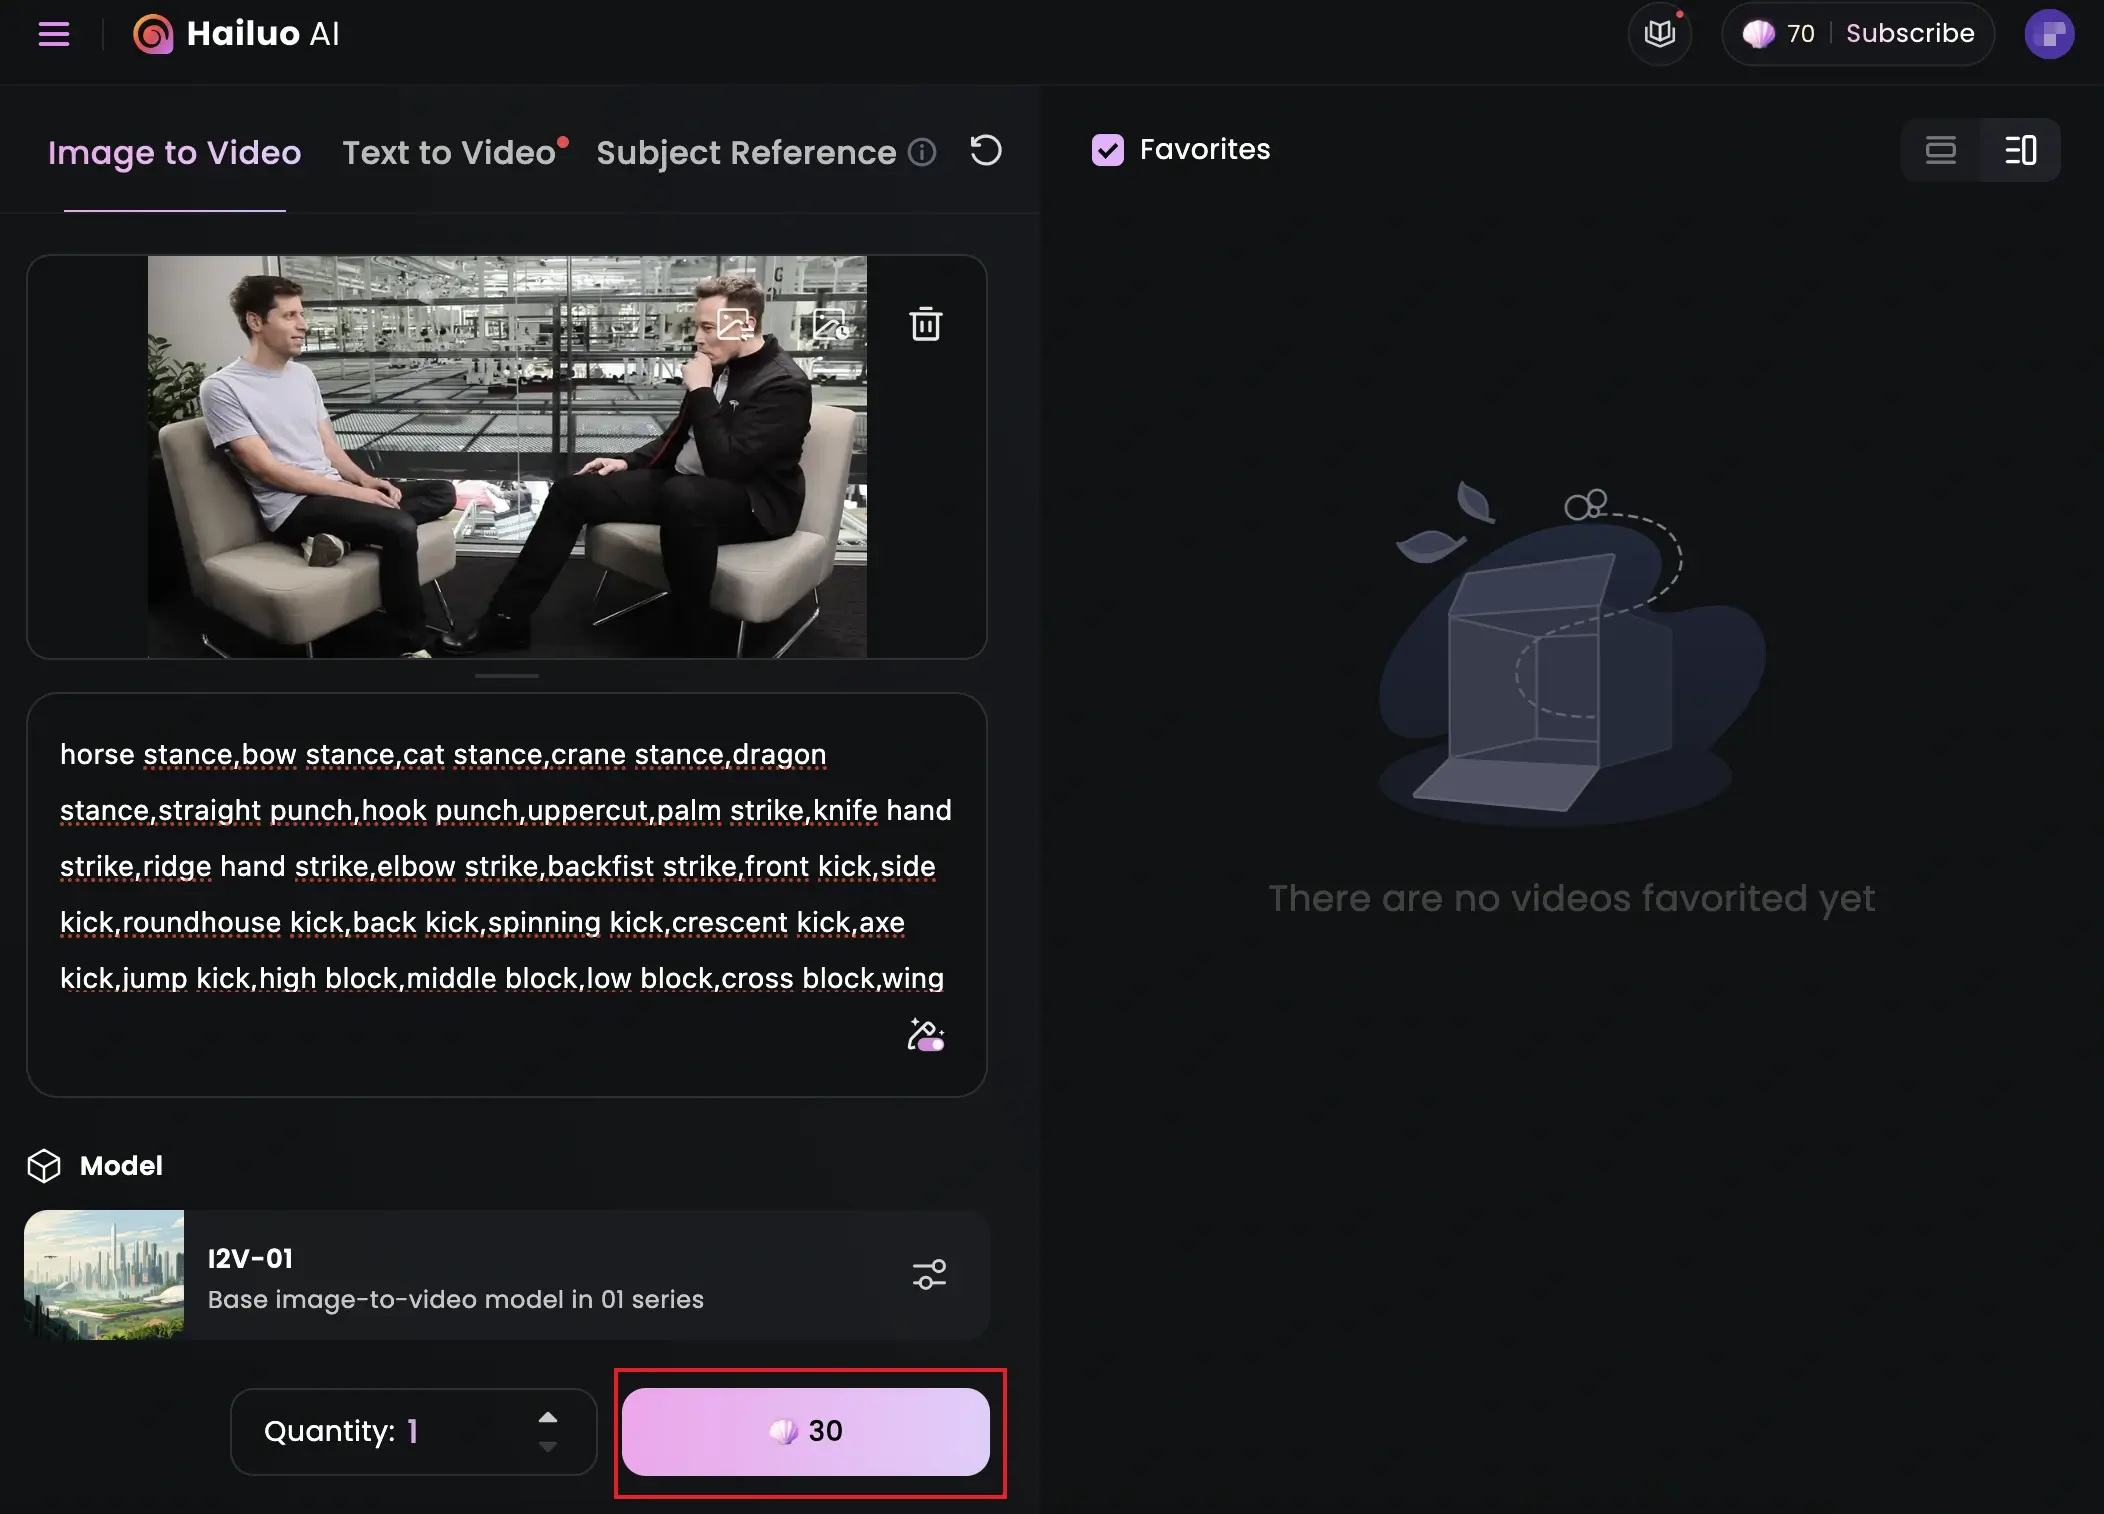
Task: Uncheck the Favorites checkbox
Action: (x=1108, y=150)
